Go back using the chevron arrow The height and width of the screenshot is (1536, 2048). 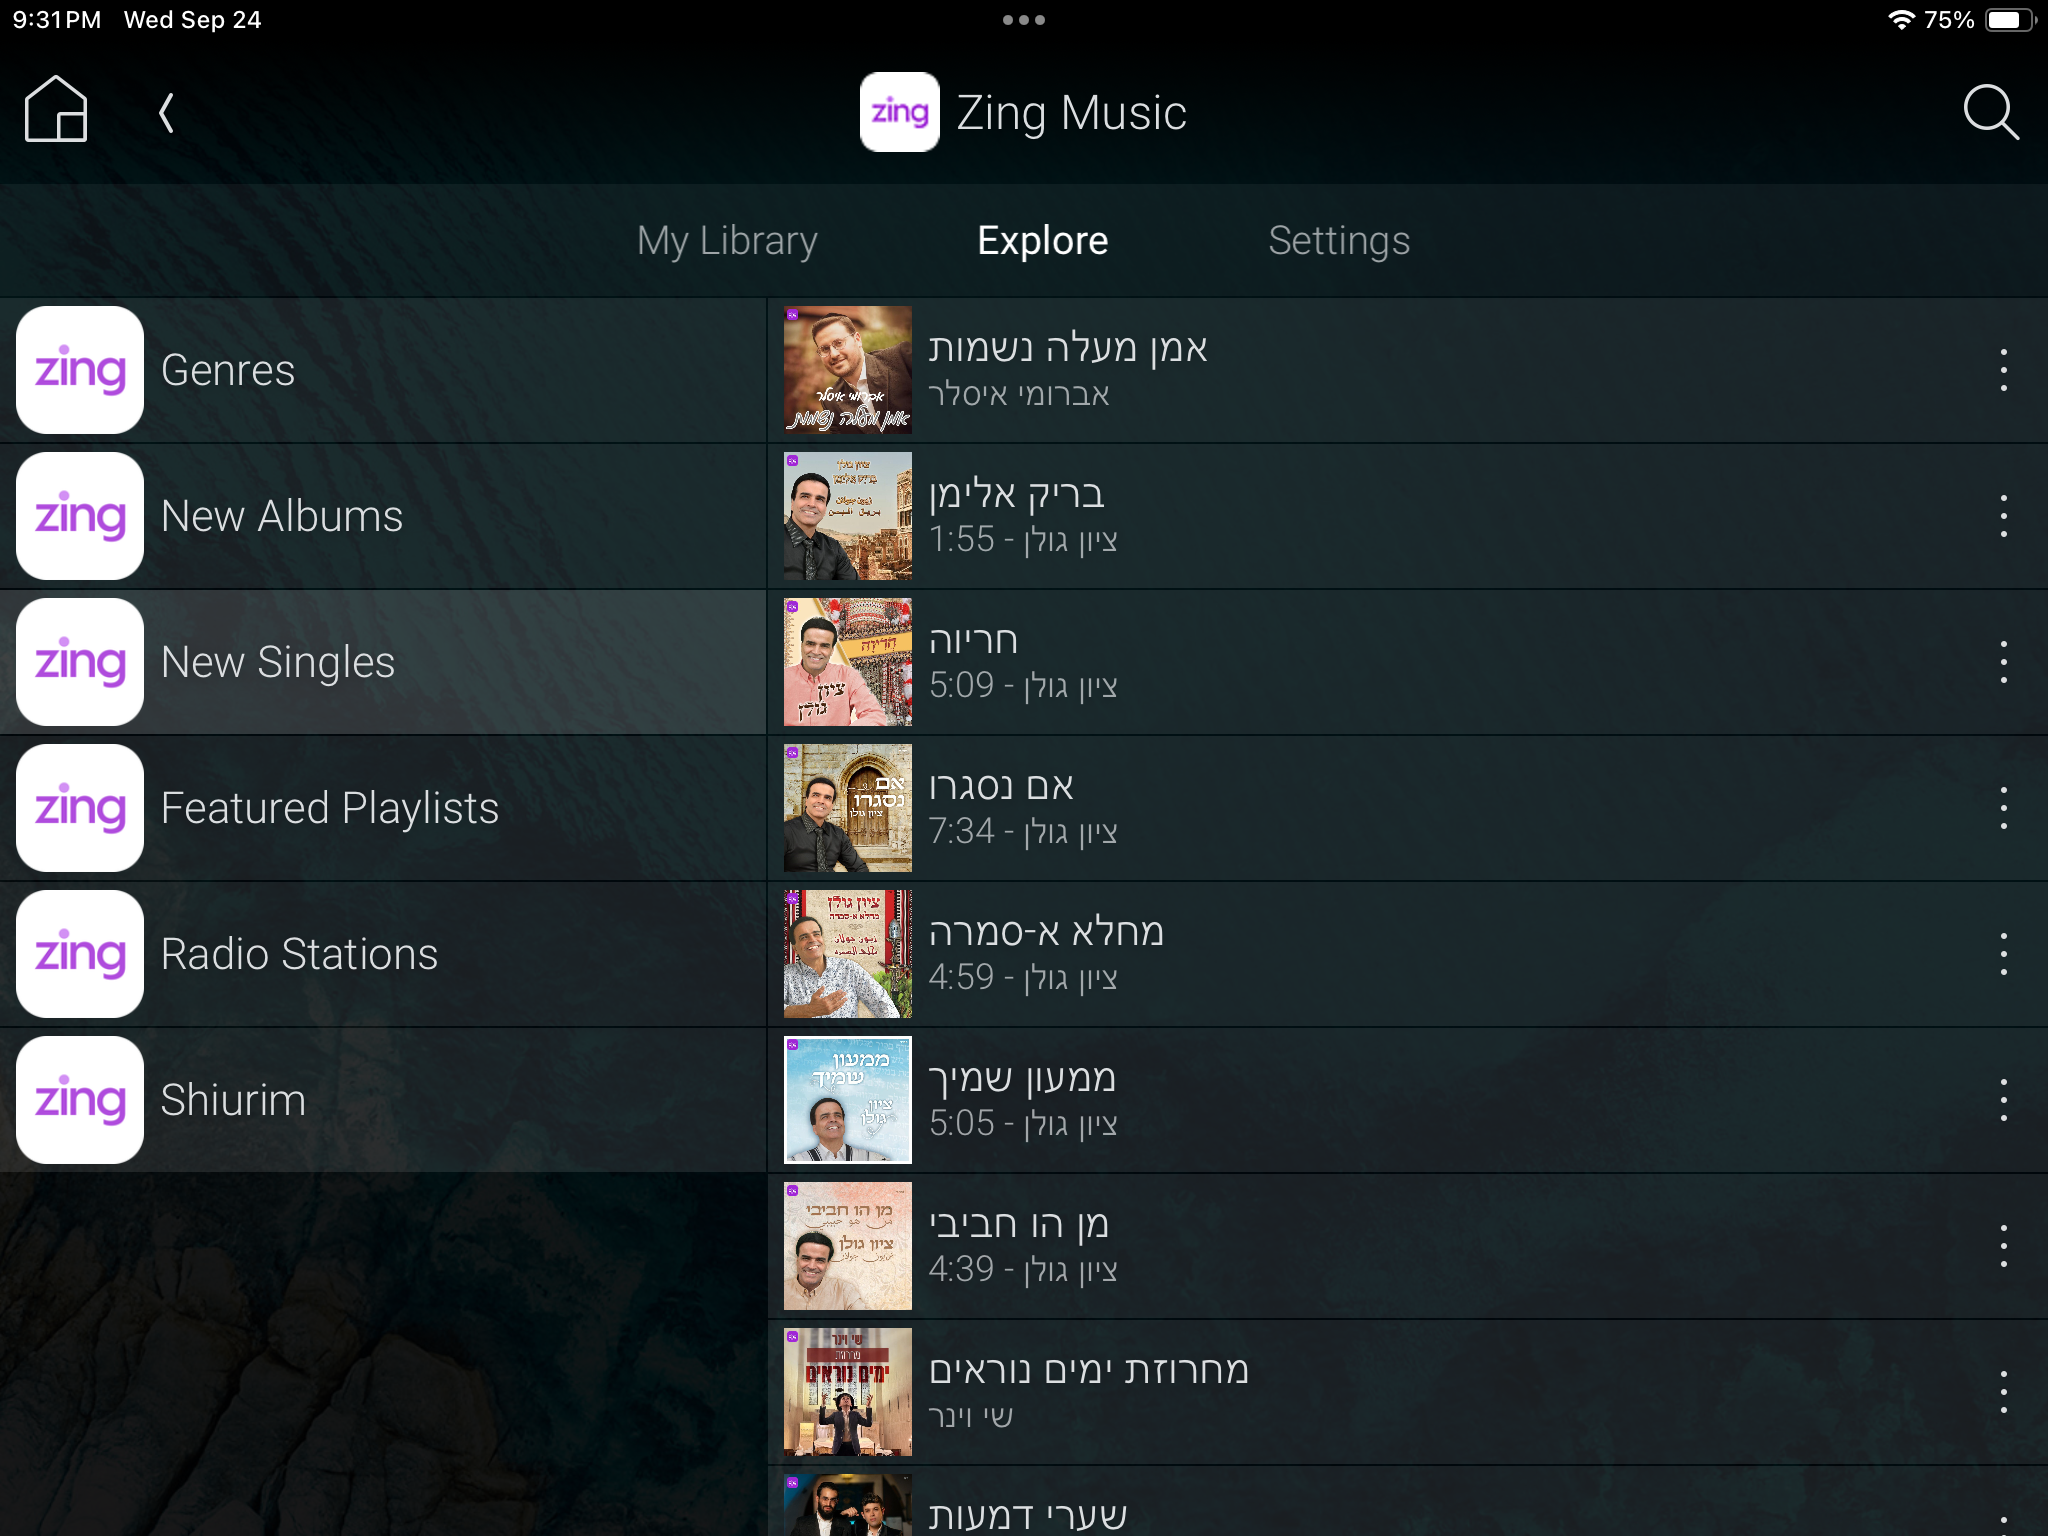[x=166, y=113]
